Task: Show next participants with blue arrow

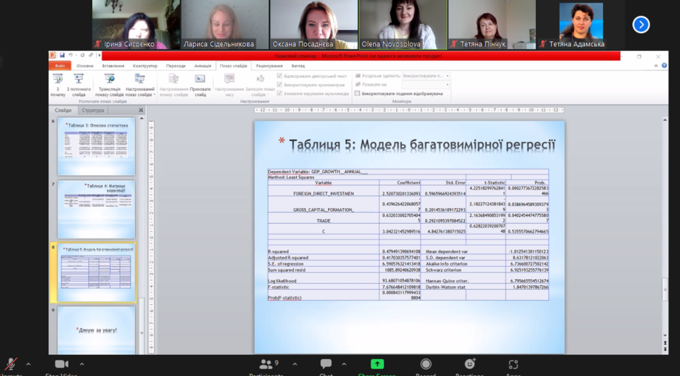Action: coord(641,25)
